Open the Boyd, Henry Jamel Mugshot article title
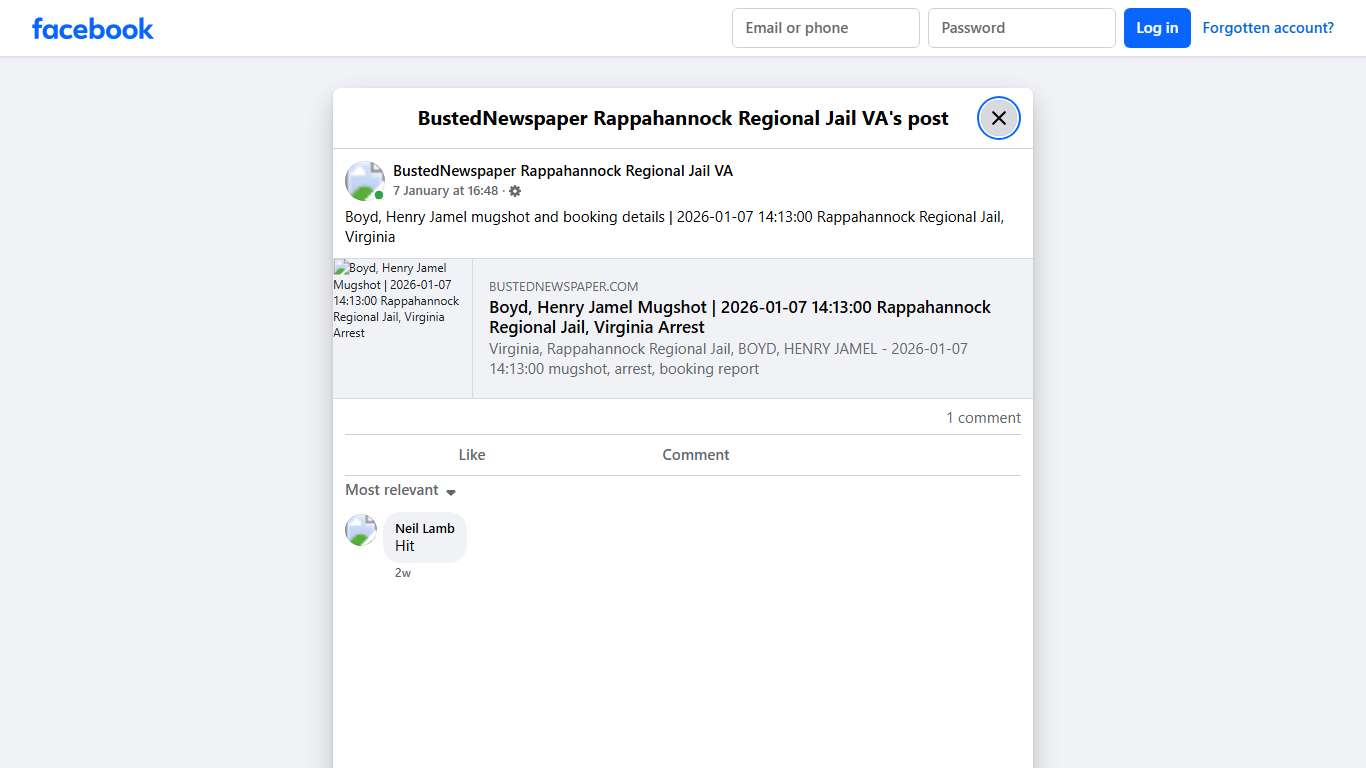The height and width of the screenshot is (768, 1366). tap(739, 317)
